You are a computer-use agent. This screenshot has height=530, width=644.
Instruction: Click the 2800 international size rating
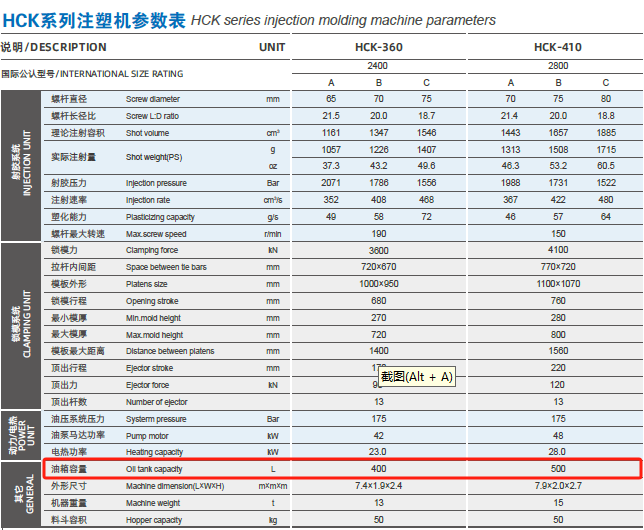point(558,66)
